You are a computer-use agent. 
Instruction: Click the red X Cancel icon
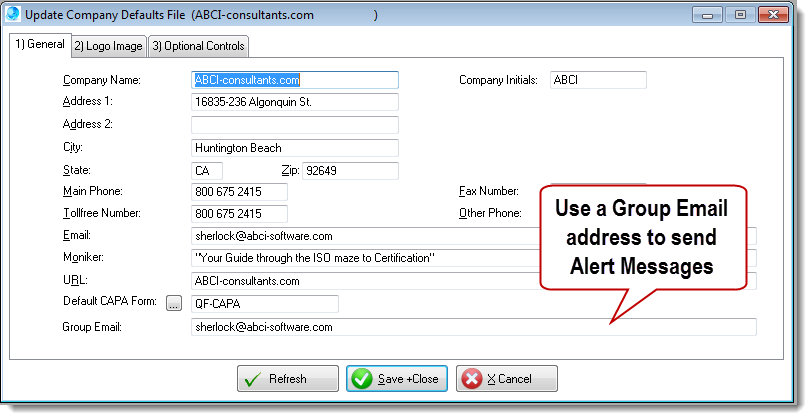click(471, 380)
